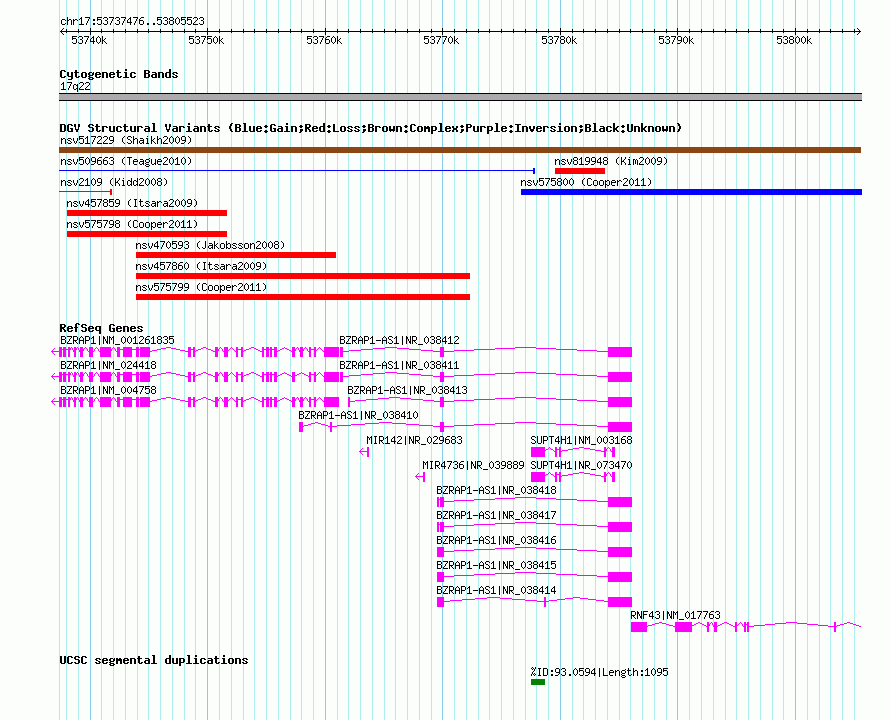Click the green segmental duplication block
This screenshot has height=720, width=890.
click(x=538, y=682)
